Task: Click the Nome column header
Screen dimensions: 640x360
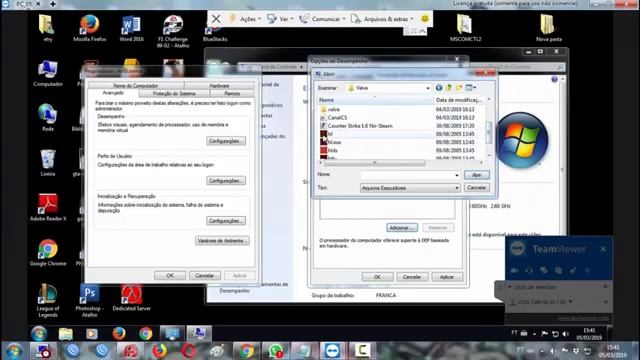Action: (375, 100)
